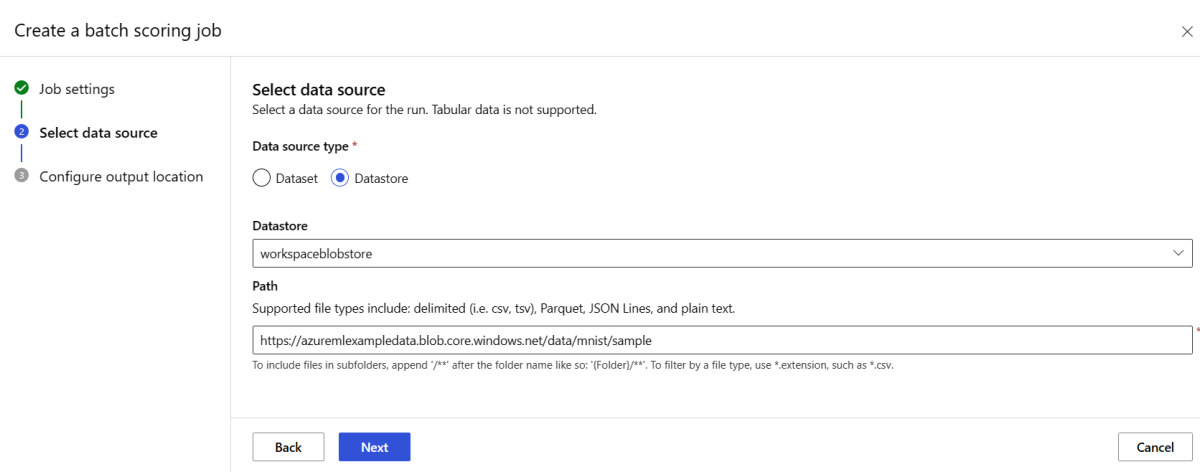
Task: Click the step 2 circle icon
Action: pyautogui.click(x=21, y=132)
